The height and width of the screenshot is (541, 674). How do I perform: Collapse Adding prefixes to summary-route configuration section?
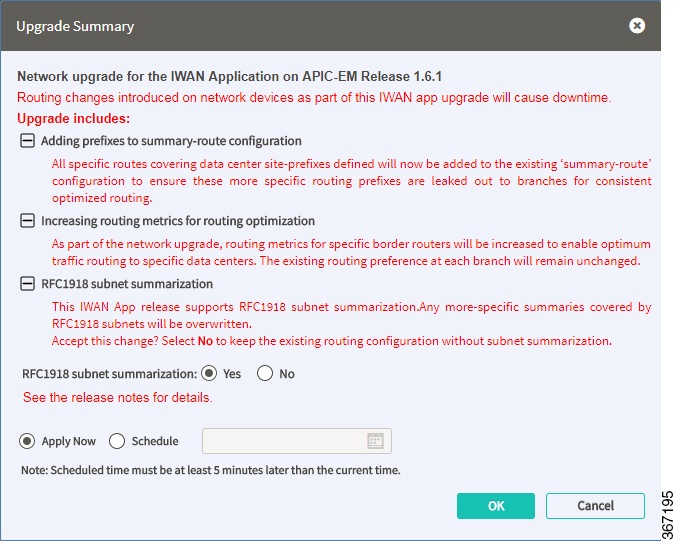pos(28,141)
